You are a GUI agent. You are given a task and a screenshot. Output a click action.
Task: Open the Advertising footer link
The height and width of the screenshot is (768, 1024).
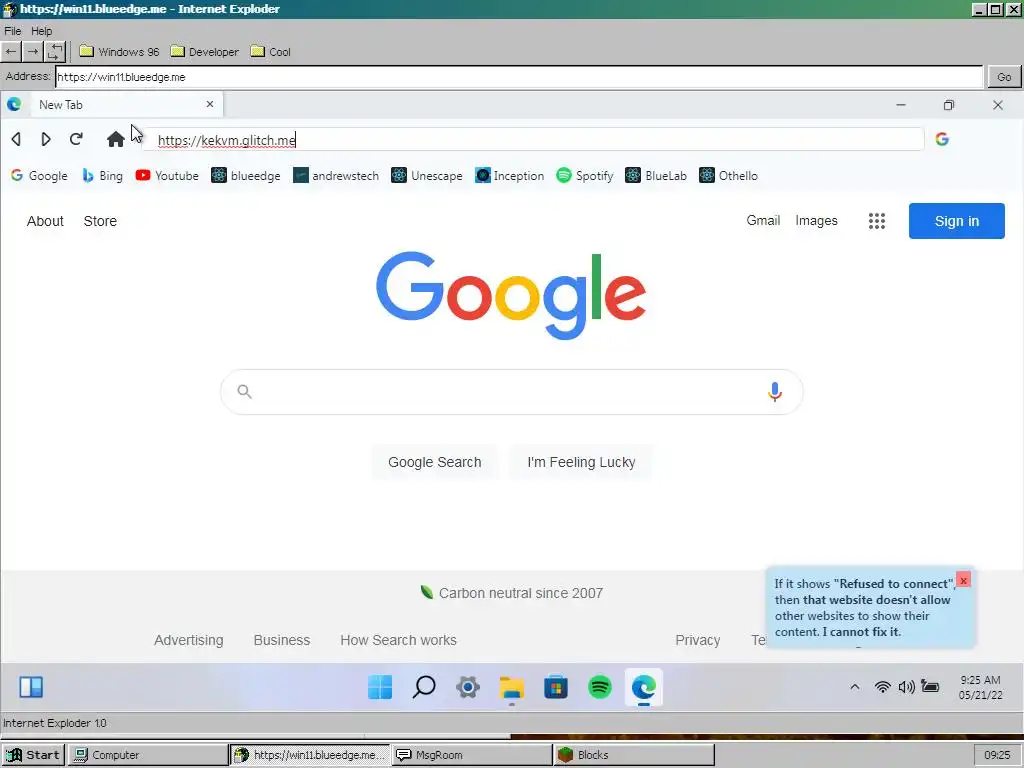tap(189, 640)
